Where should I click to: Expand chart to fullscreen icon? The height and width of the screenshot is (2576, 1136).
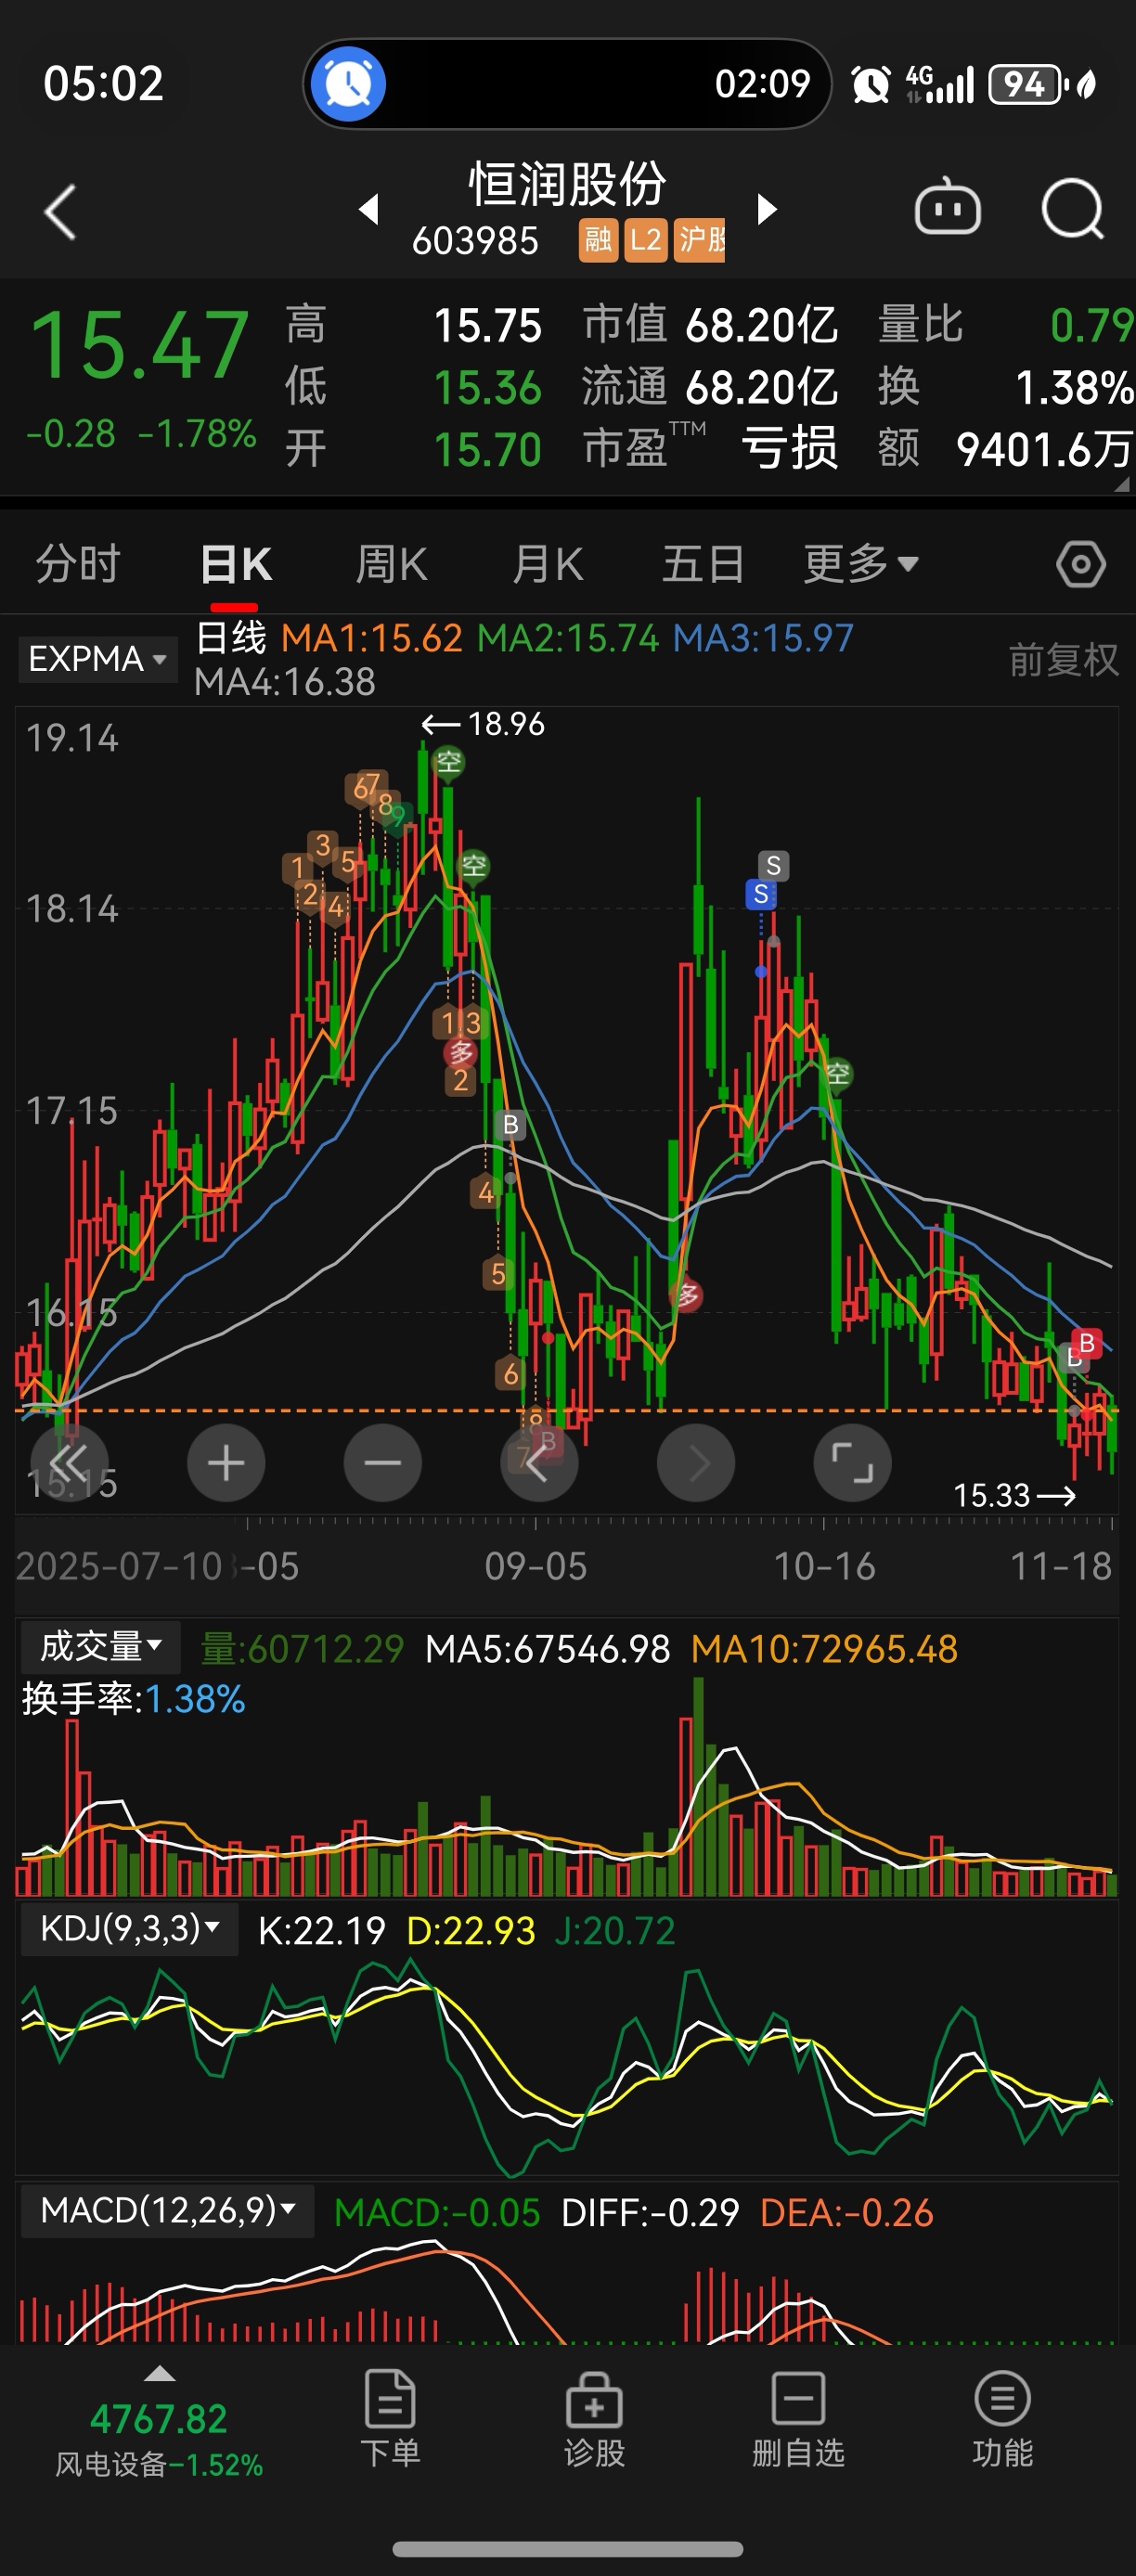[853, 1464]
